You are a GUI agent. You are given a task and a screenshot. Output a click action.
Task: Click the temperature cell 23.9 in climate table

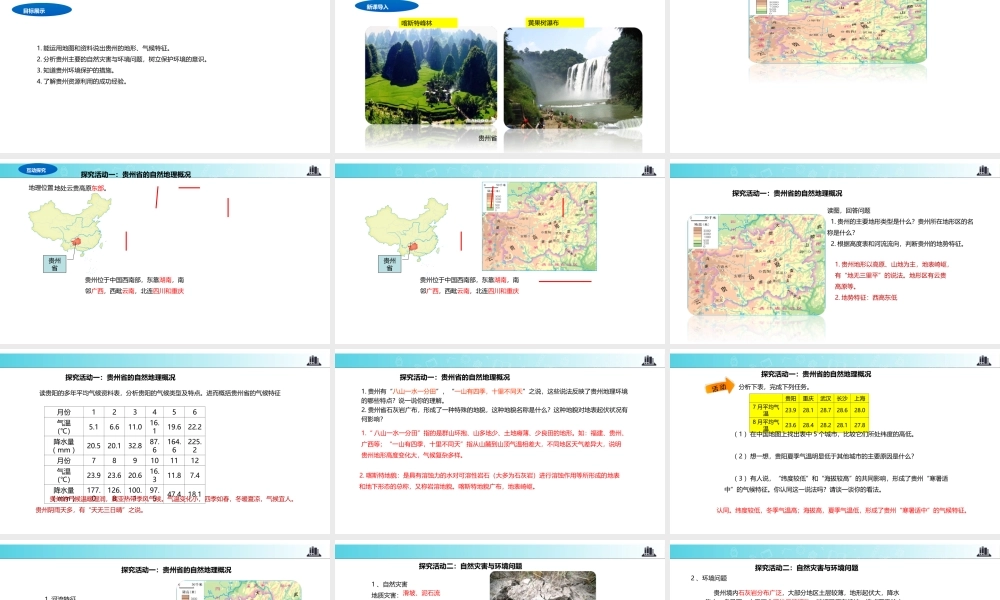[94, 475]
